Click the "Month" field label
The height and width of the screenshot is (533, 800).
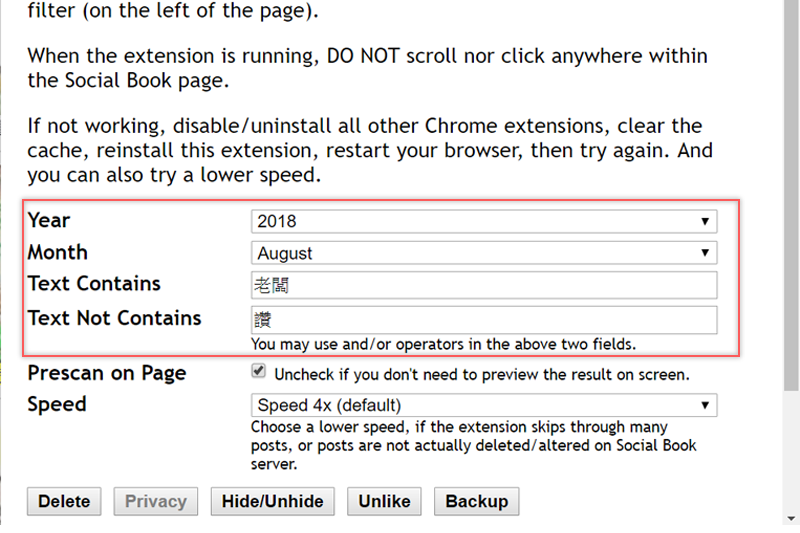point(58,252)
